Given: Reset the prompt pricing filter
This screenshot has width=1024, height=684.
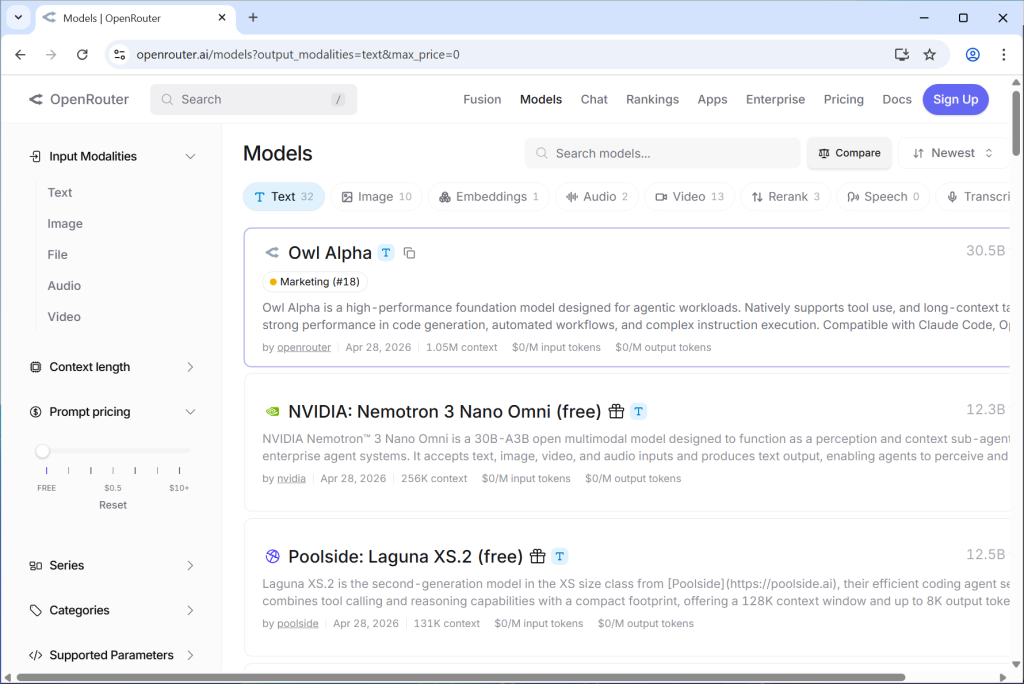Looking at the screenshot, I should (x=113, y=505).
